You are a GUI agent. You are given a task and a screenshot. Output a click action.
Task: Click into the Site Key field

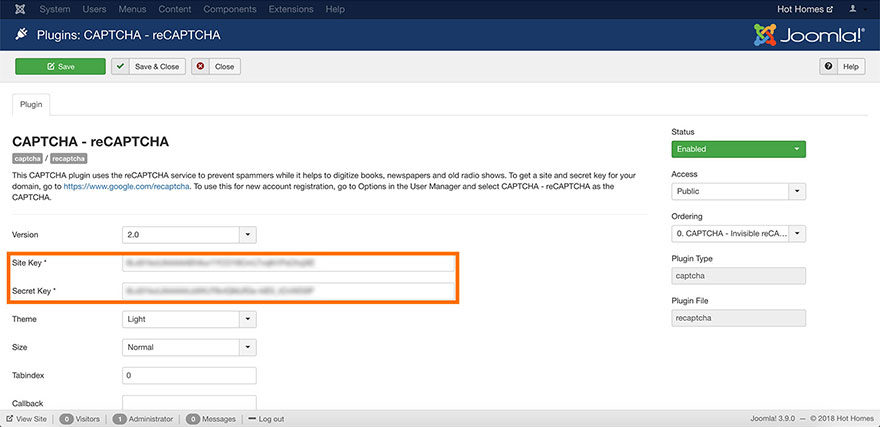tap(288, 263)
